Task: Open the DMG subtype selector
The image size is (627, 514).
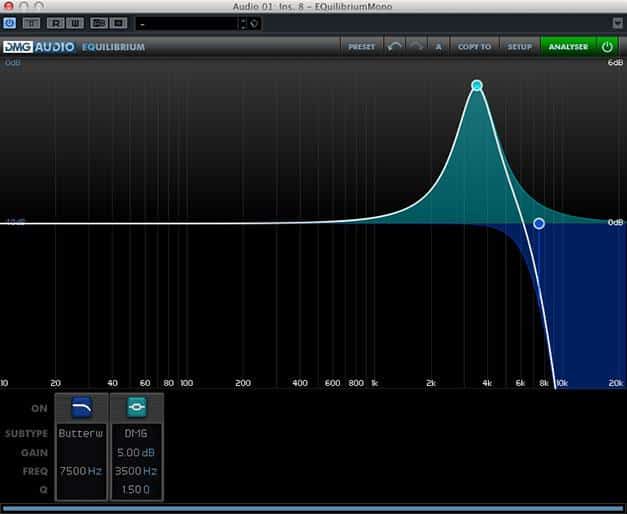Action: pos(136,433)
